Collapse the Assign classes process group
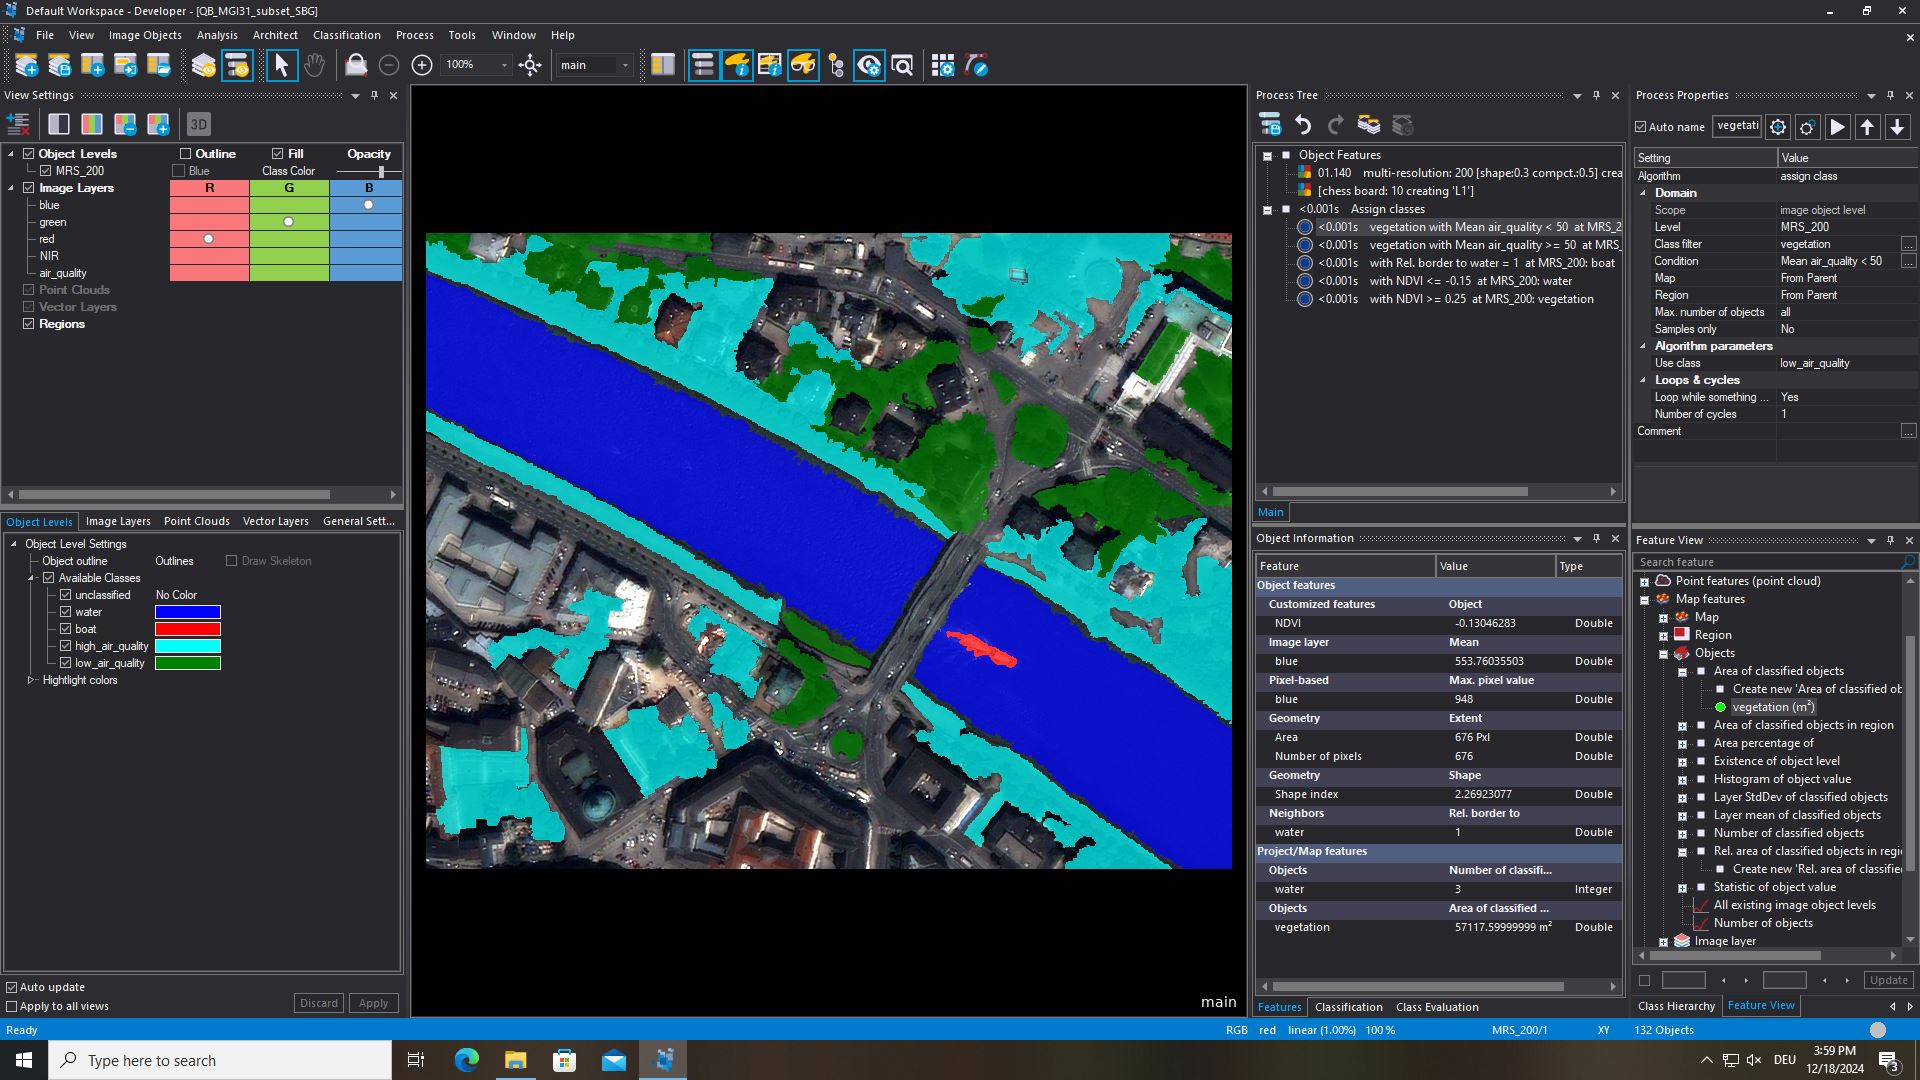 click(x=1267, y=210)
